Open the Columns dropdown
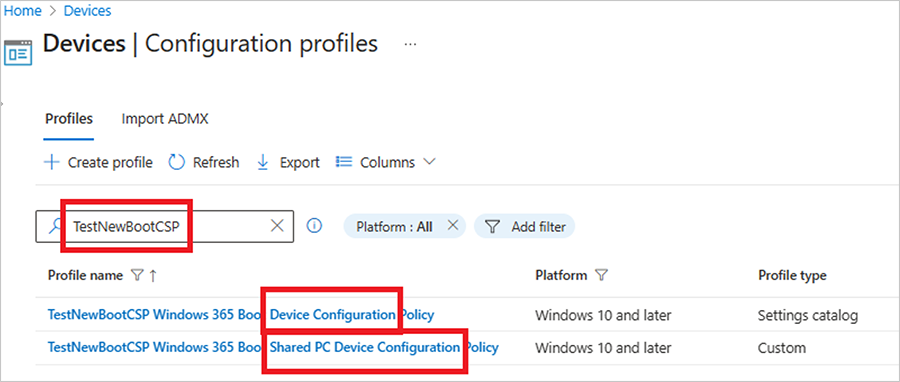 click(386, 162)
